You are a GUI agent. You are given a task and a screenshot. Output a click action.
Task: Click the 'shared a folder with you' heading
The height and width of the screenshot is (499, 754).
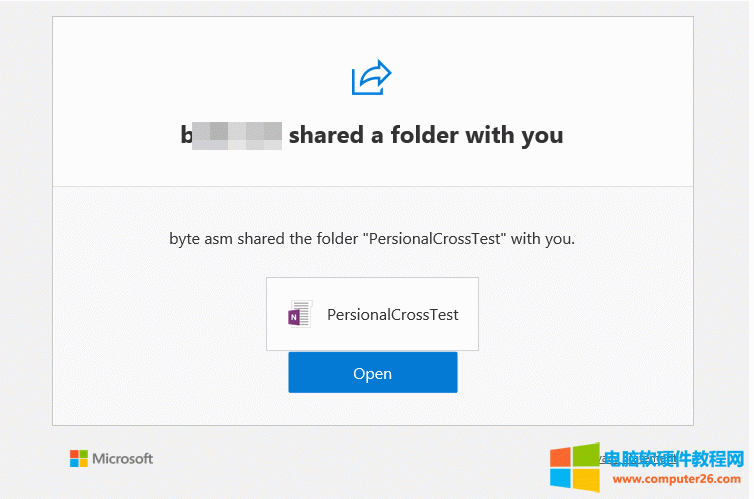(426, 135)
